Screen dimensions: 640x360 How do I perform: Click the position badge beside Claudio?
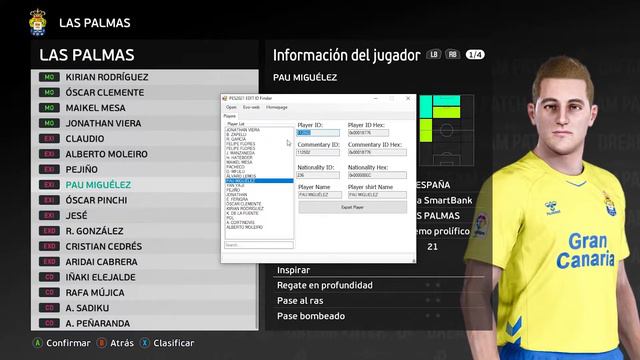[49, 139]
